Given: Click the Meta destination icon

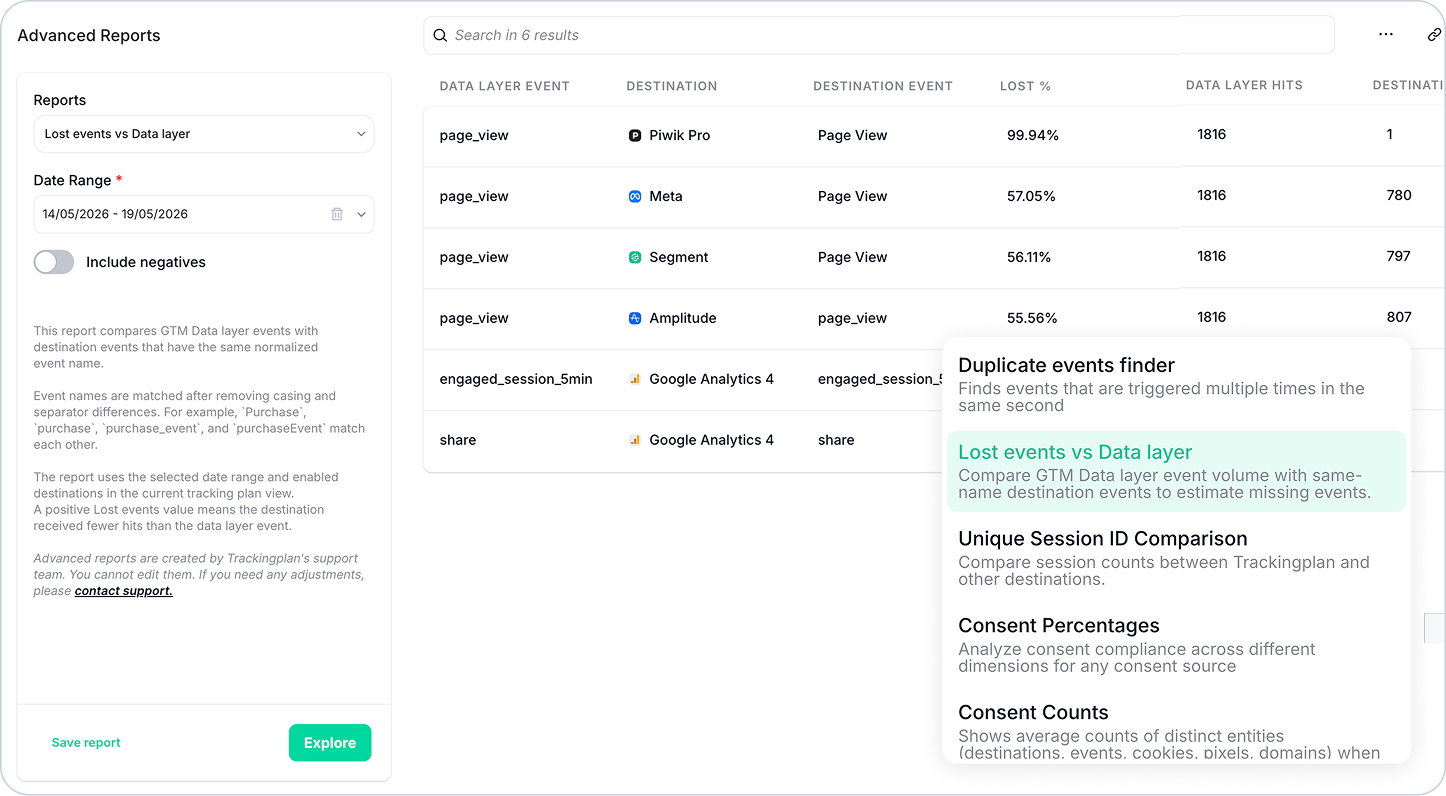Looking at the screenshot, I should coord(634,196).
